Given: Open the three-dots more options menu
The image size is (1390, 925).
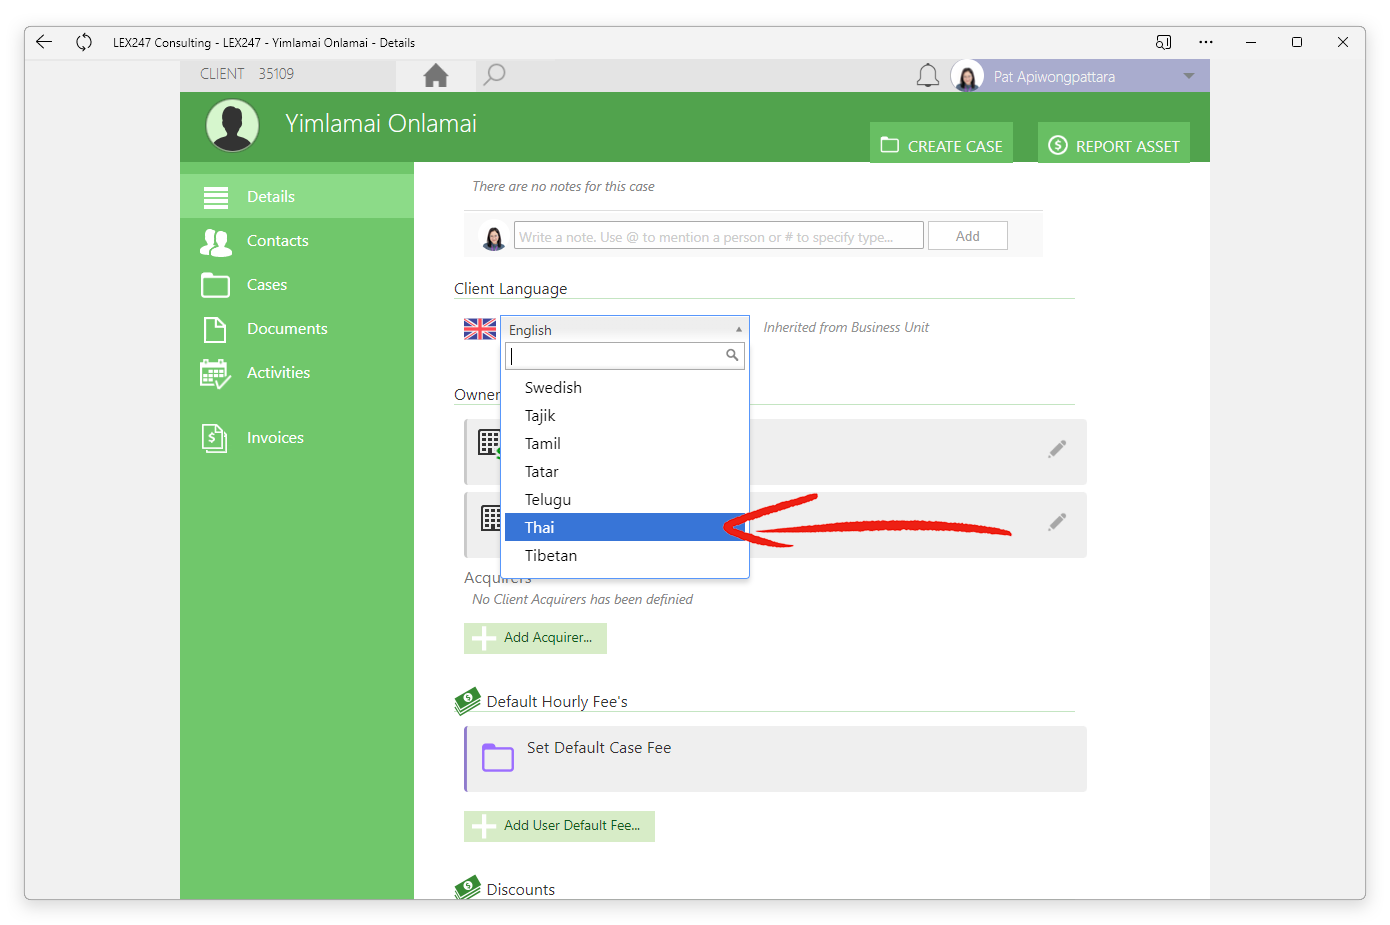Looking at the screenshot, I should (x=1206, y=42).
